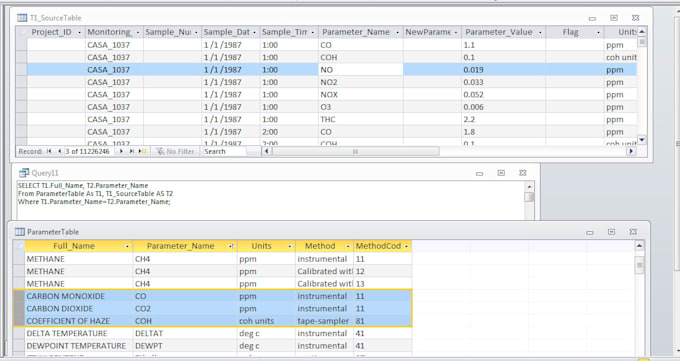
Task: Click scroll up arrow in ParameterTable
Action: click(x=639, y=246)
